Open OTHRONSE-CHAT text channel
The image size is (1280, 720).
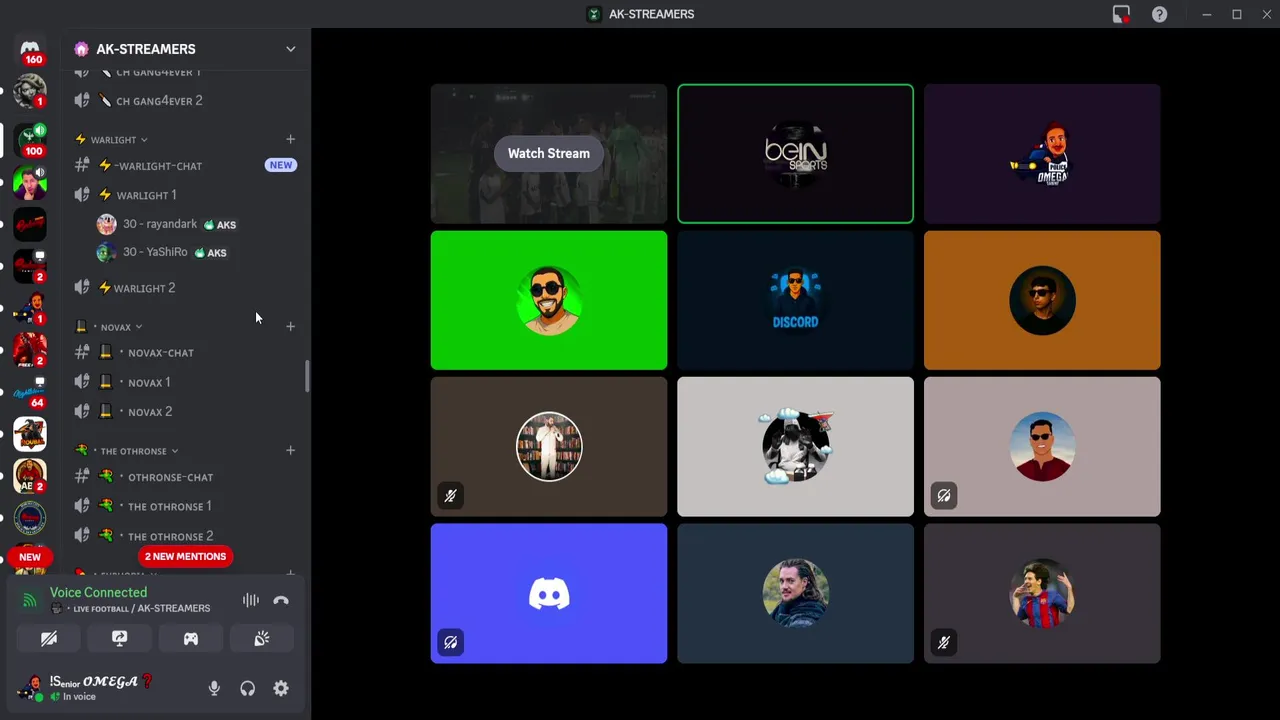click(x=185, y=477)
